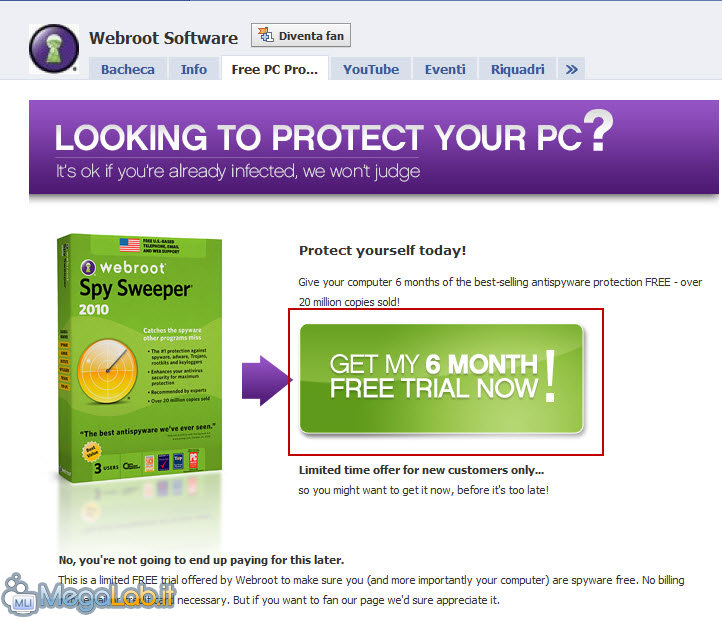Open the YouTube tab
Viewport: 722px width, 620px height.
(x=371, y=69)
